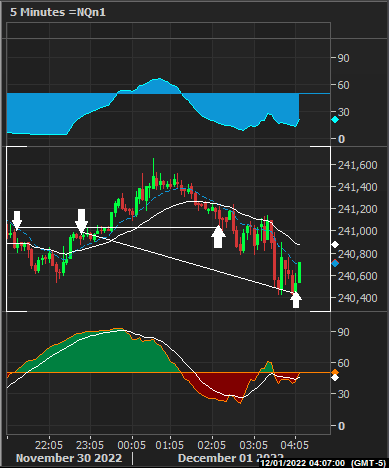Click the 240,600 price axis label

point(358,276)
